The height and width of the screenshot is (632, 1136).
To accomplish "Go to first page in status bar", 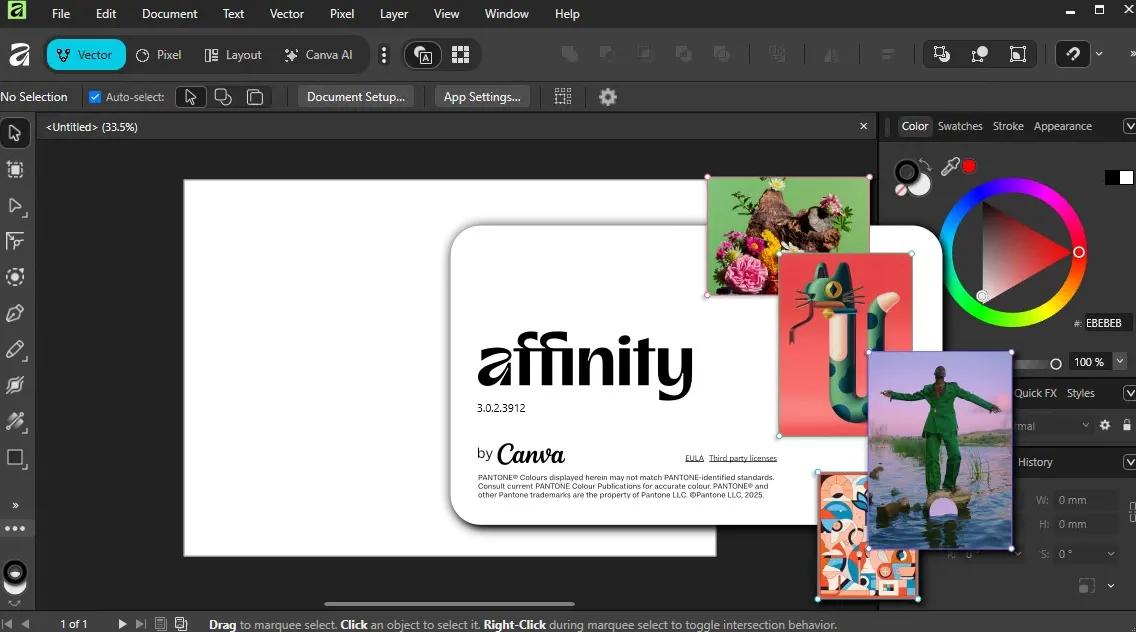I will [7, 624].
